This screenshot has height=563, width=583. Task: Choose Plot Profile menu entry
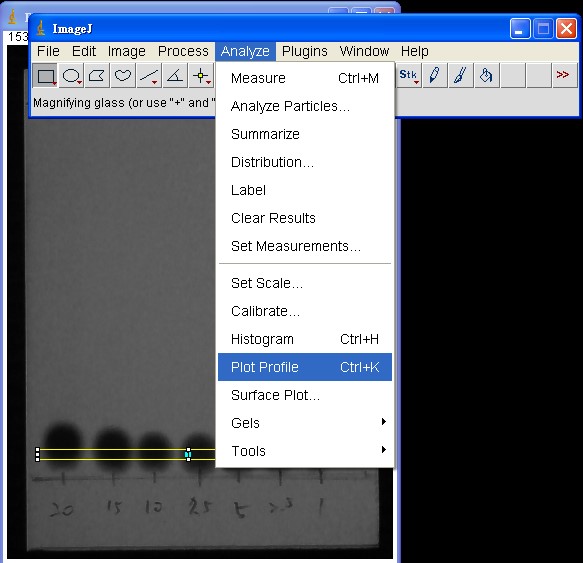pyautogui.click(x=305, y=367)
